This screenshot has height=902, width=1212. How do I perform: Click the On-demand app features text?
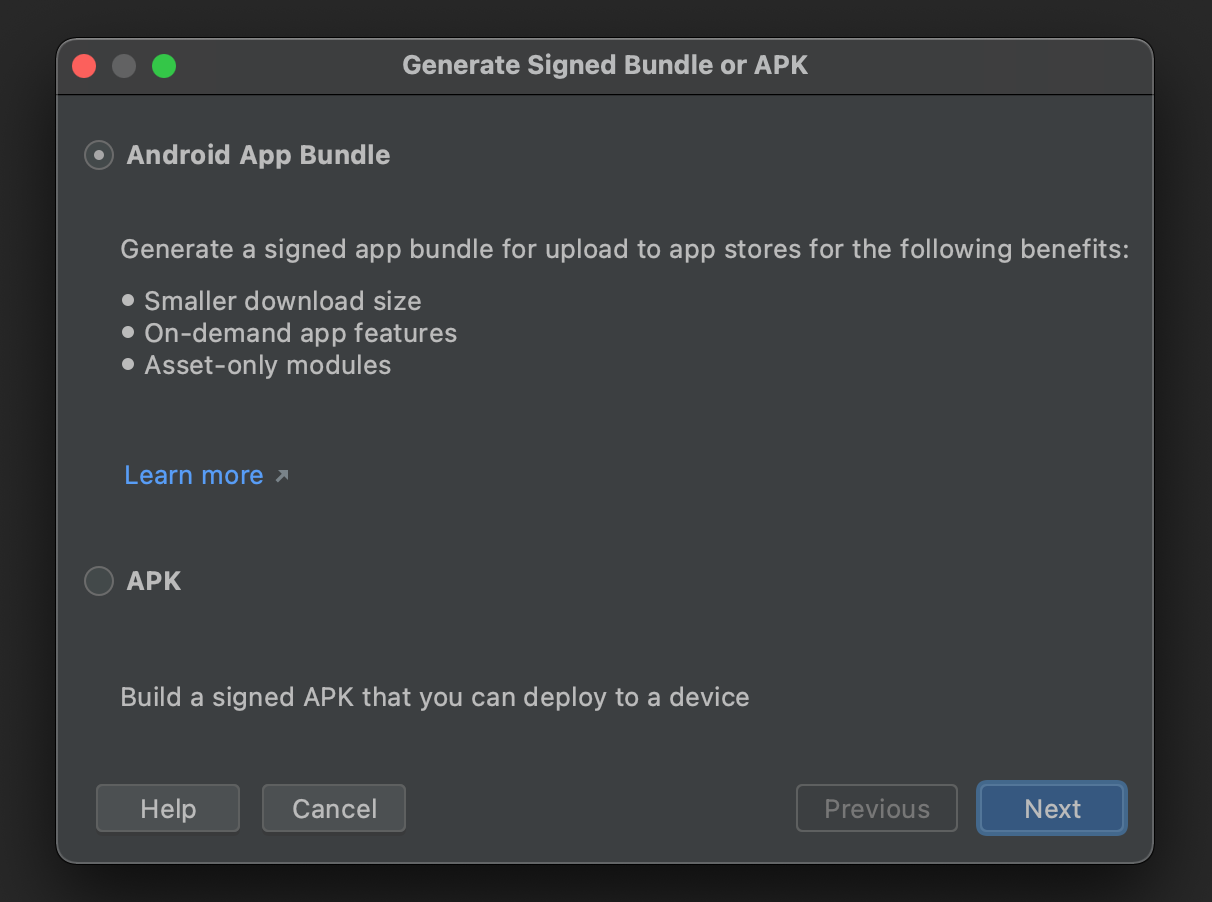(300, 333)
